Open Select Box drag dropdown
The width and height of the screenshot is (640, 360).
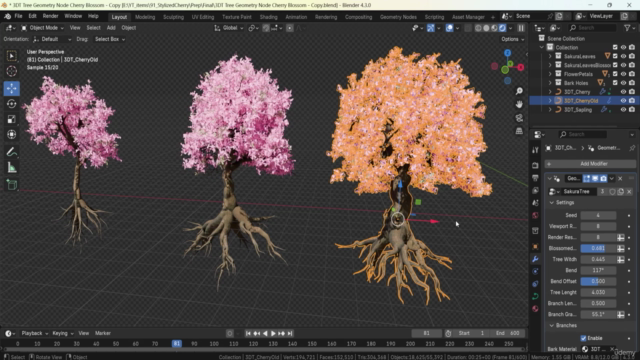[x=110, y=39]
